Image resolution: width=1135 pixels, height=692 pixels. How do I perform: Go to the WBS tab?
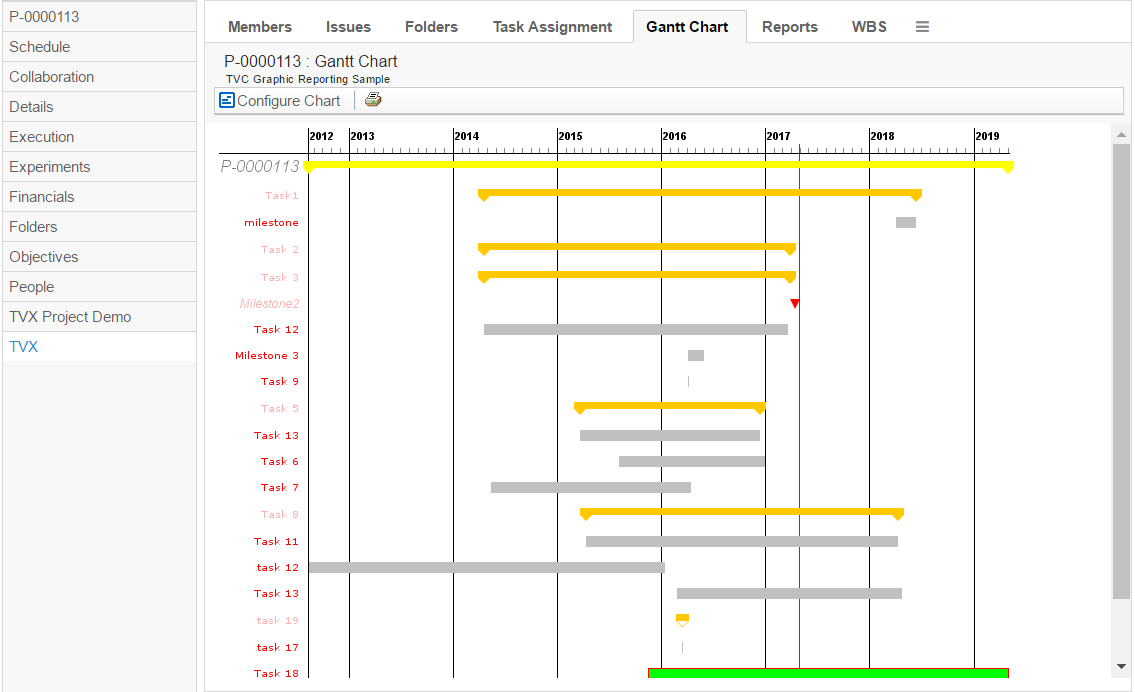pyautogui.click(x=869, y=27)
